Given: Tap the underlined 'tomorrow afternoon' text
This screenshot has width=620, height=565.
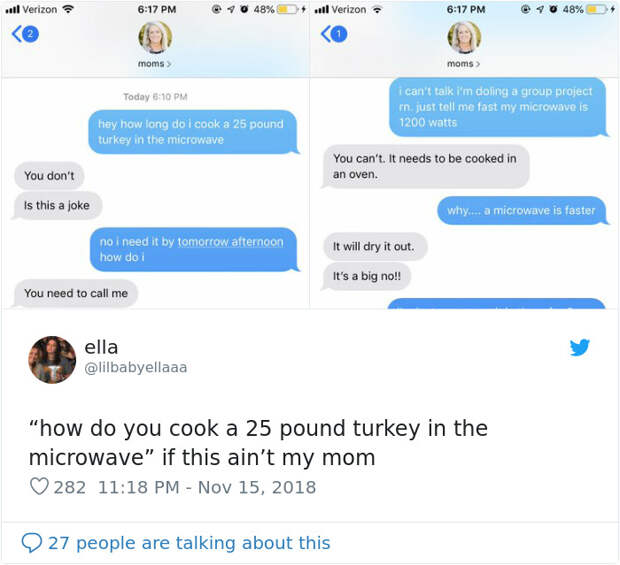Looking at the screenshot, I should pos(231,242).
